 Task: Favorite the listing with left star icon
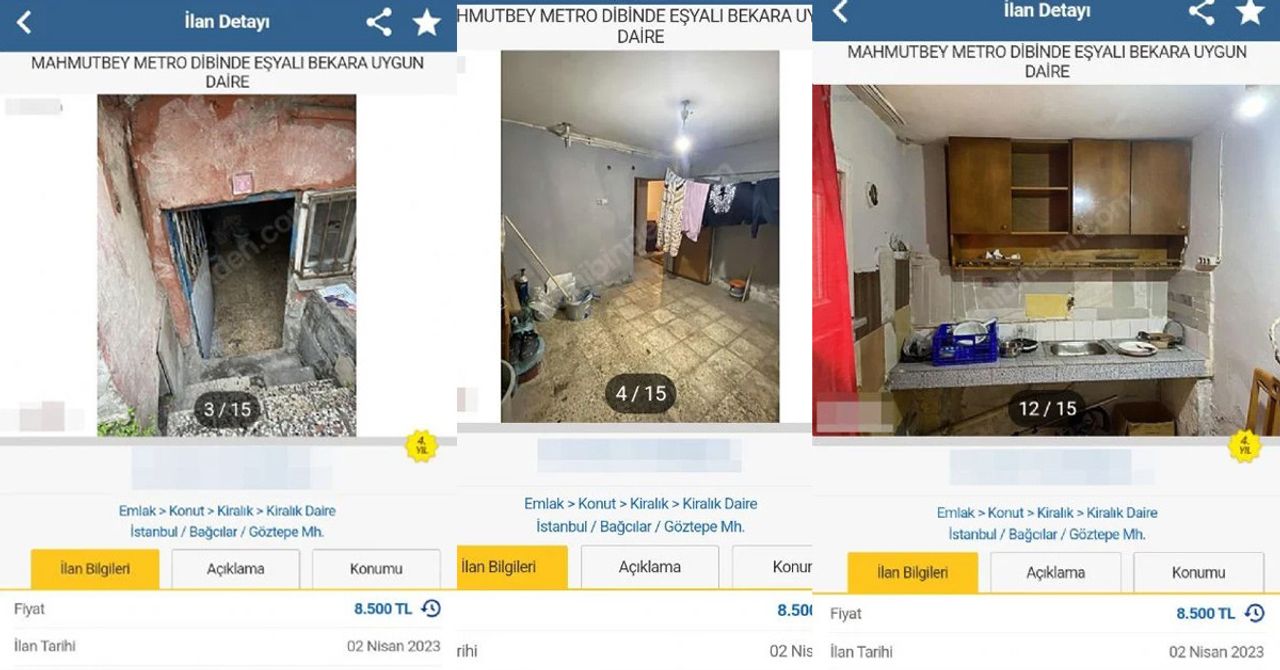coord(427,22)
